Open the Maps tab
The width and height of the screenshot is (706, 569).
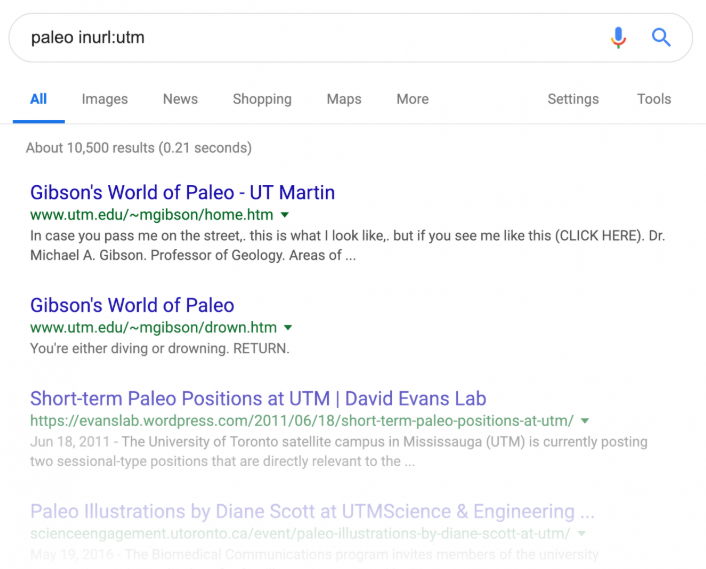pyautogui.click(x=344, y=99)
